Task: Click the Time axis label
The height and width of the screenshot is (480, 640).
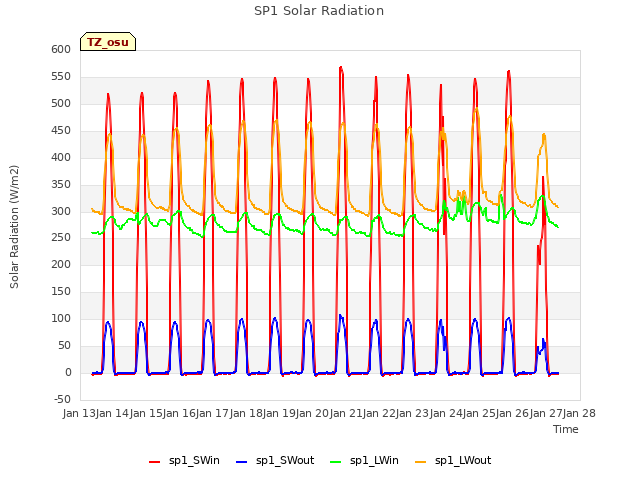Action: coord(565,429)
